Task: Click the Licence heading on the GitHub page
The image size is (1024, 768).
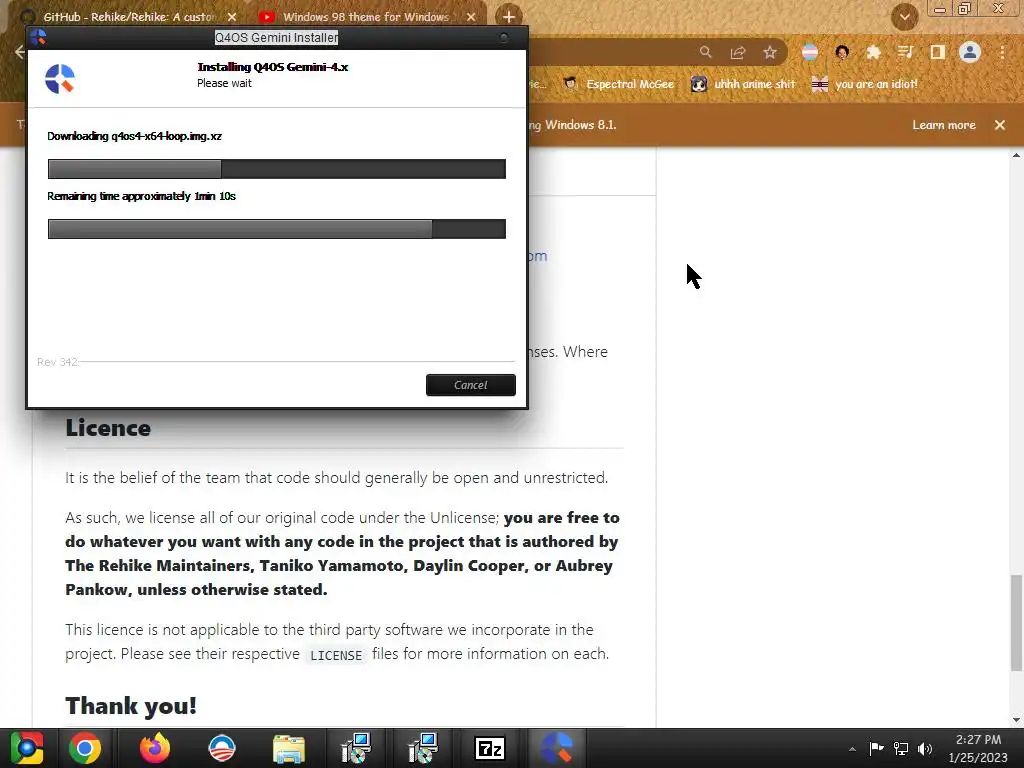Action: (108, 428)
